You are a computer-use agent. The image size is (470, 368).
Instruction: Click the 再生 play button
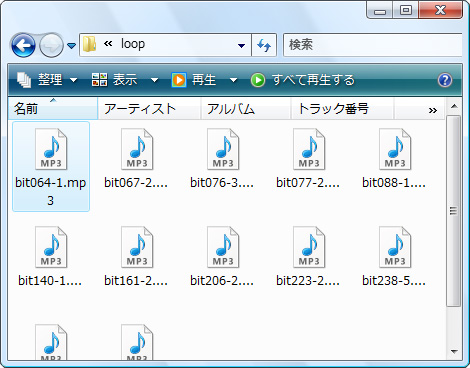194,80
